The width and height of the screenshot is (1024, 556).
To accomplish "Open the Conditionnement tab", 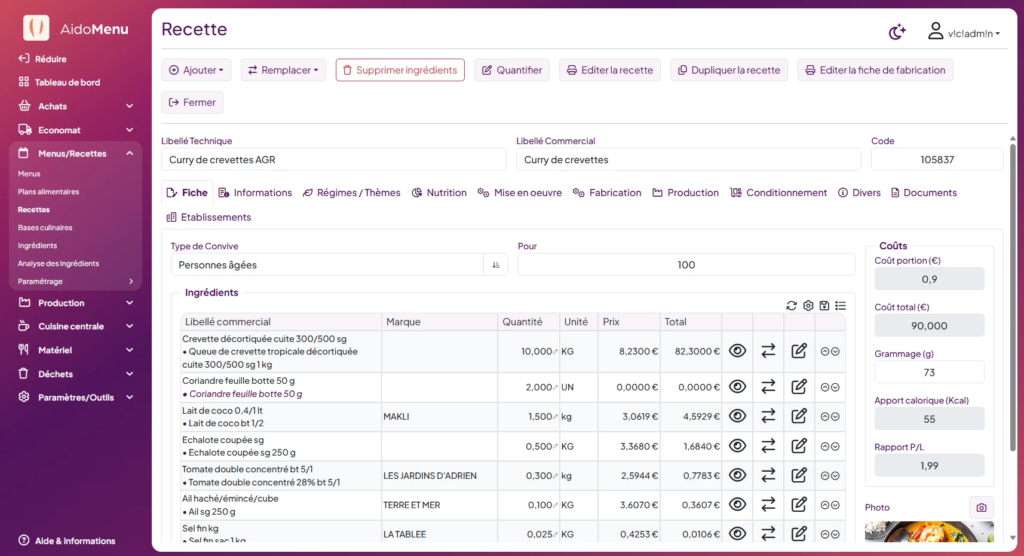I will [x=778, y=193].
